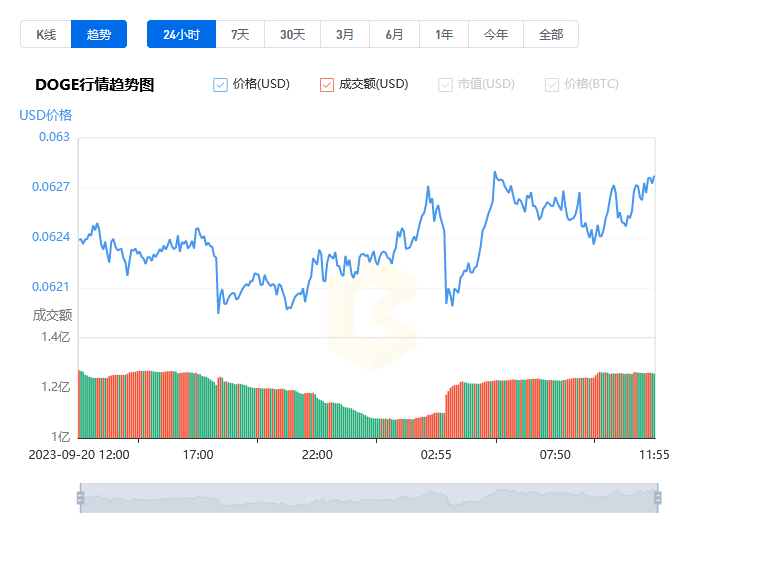This screenshot has height=563, width=780.
Task: Click the right handle of range slider
Action: pyautogui.click(x=658, y=498)
